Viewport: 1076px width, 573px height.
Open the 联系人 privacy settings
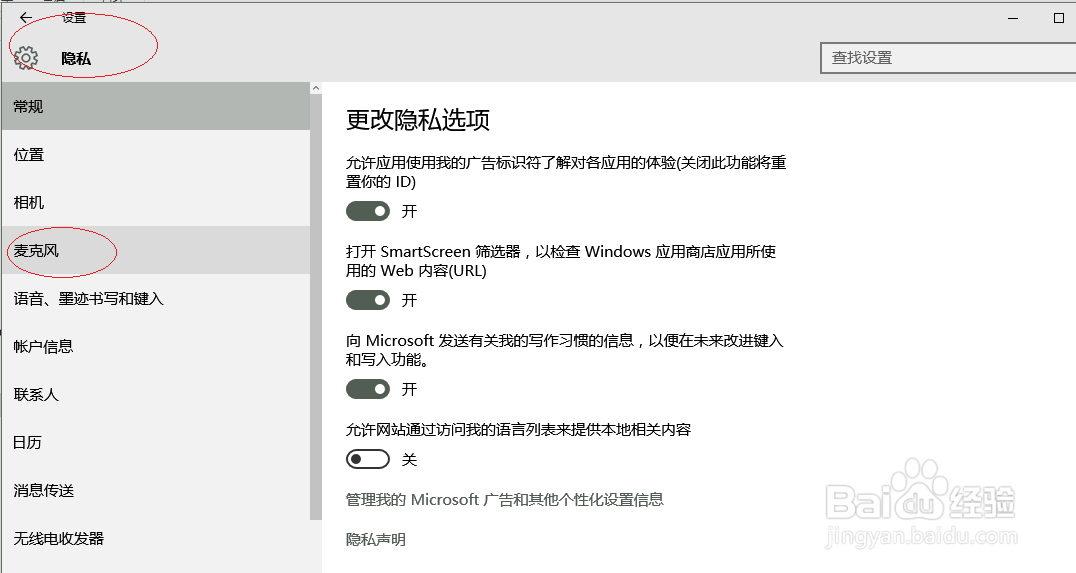(x=156, y=395)
